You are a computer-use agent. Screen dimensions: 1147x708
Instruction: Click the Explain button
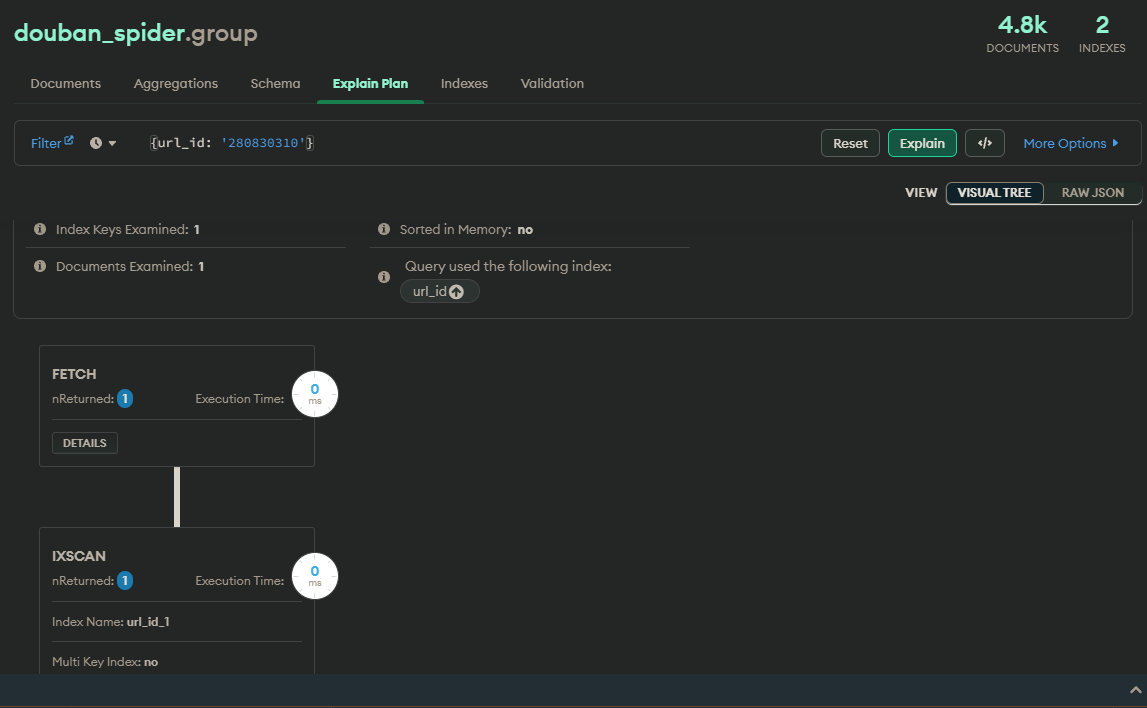point(922,143)
